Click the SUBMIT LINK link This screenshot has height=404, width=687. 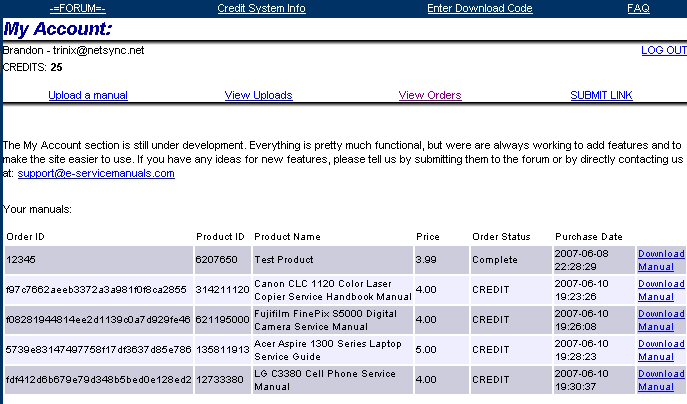(601, 95)
